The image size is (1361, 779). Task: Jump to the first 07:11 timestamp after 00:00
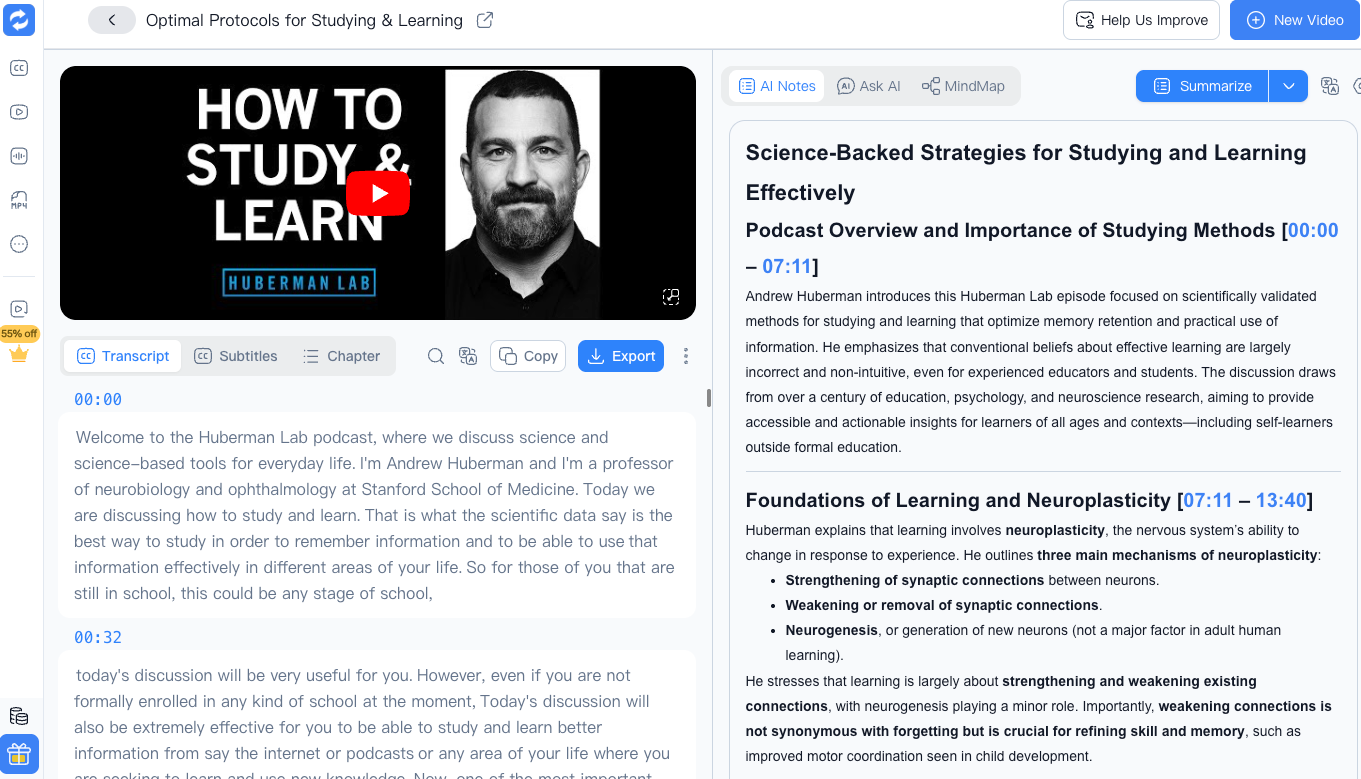tap(787, 266)
